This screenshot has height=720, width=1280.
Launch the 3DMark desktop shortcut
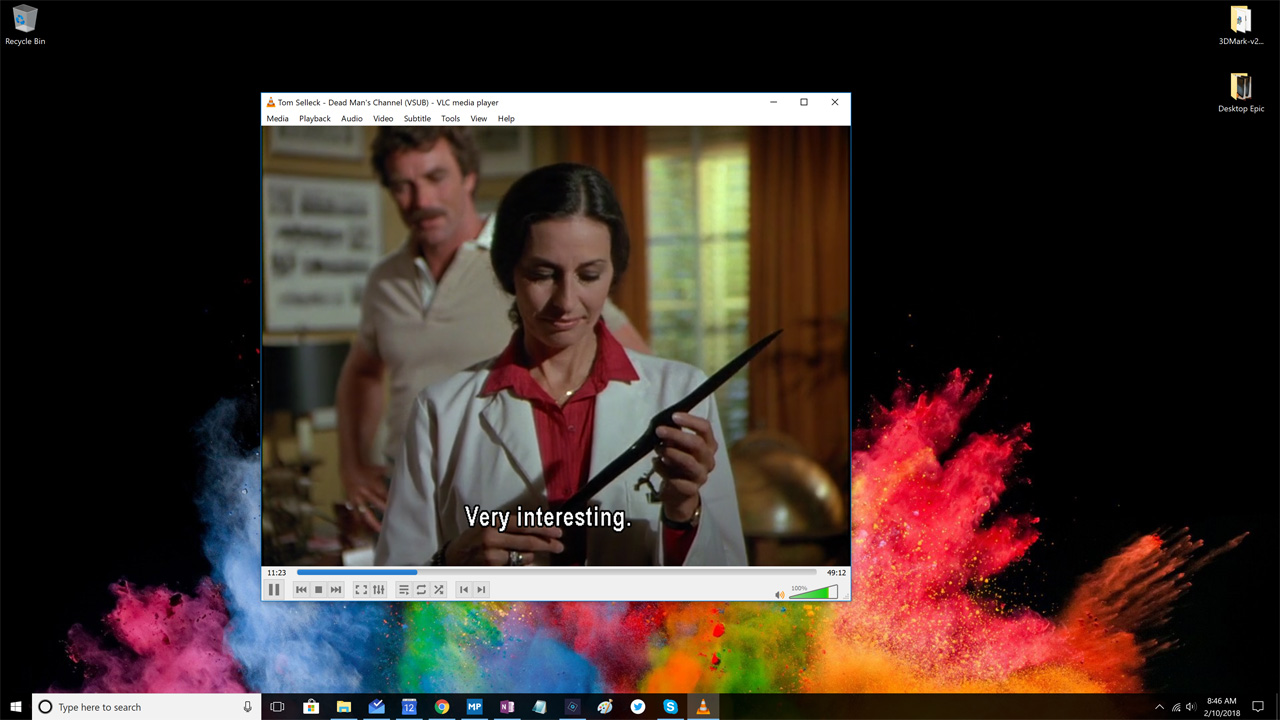(1241, 20)
